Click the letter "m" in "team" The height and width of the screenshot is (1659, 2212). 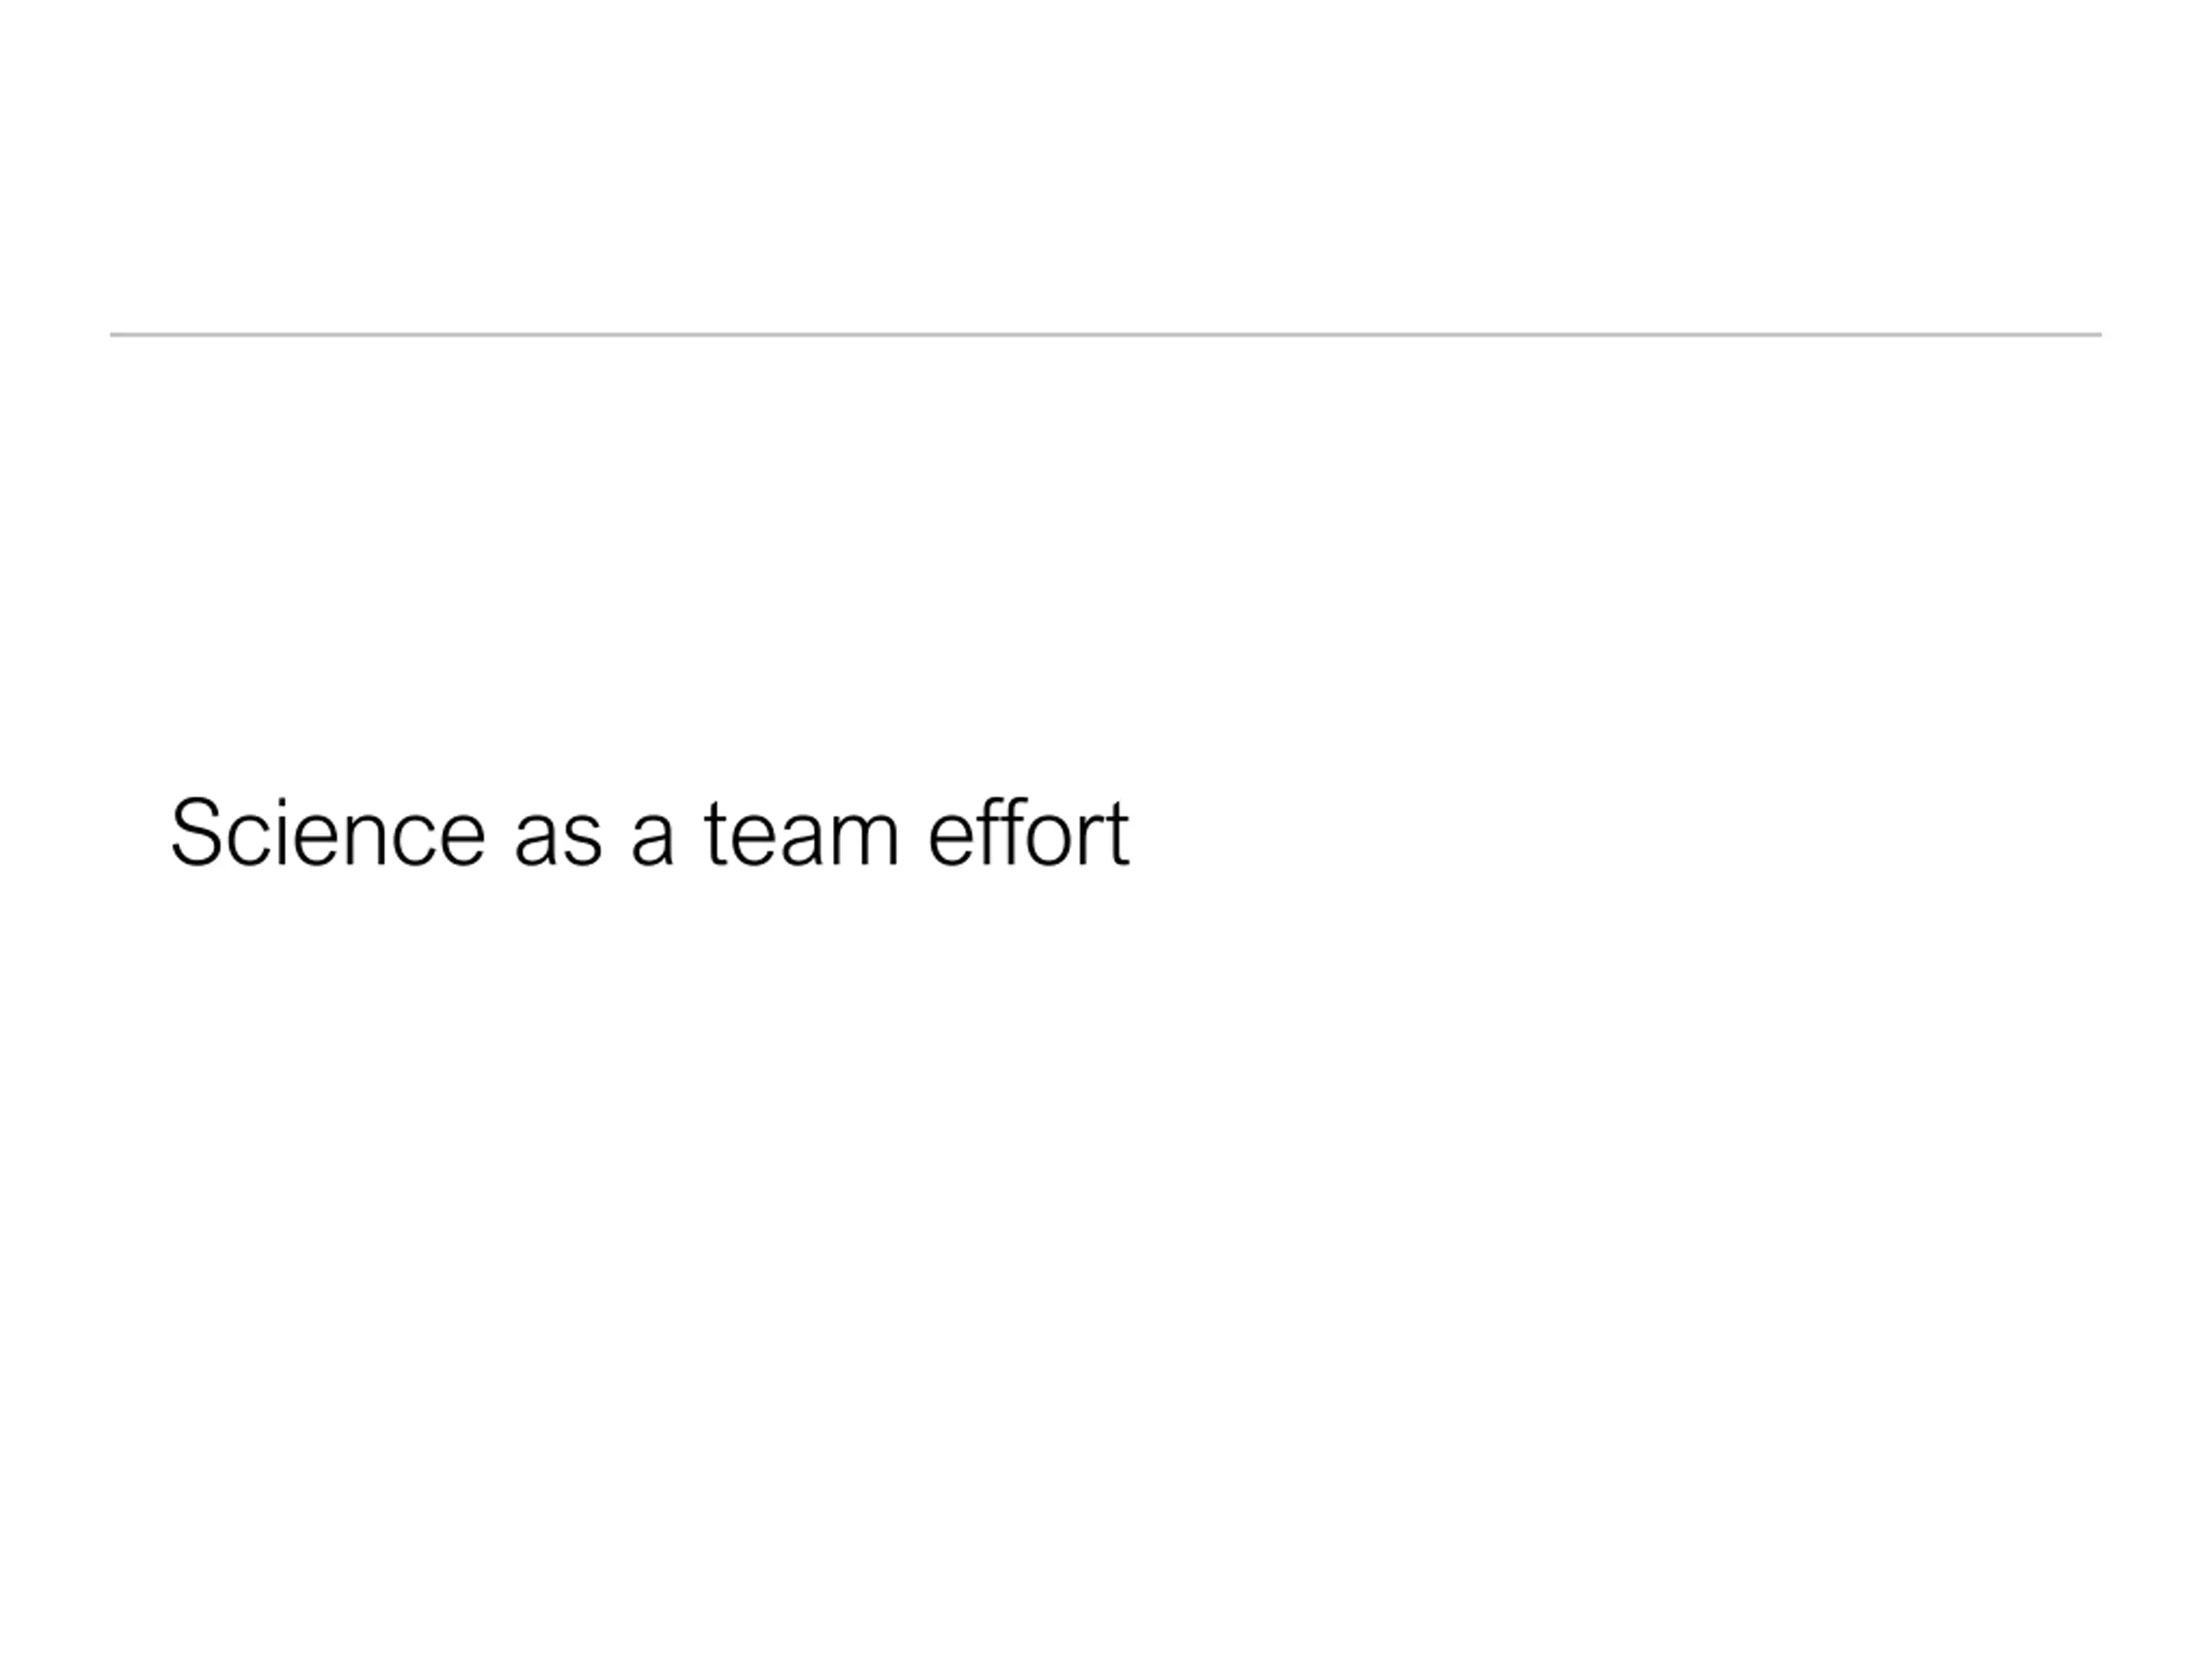pyautogui.click(x=863, y=838)
